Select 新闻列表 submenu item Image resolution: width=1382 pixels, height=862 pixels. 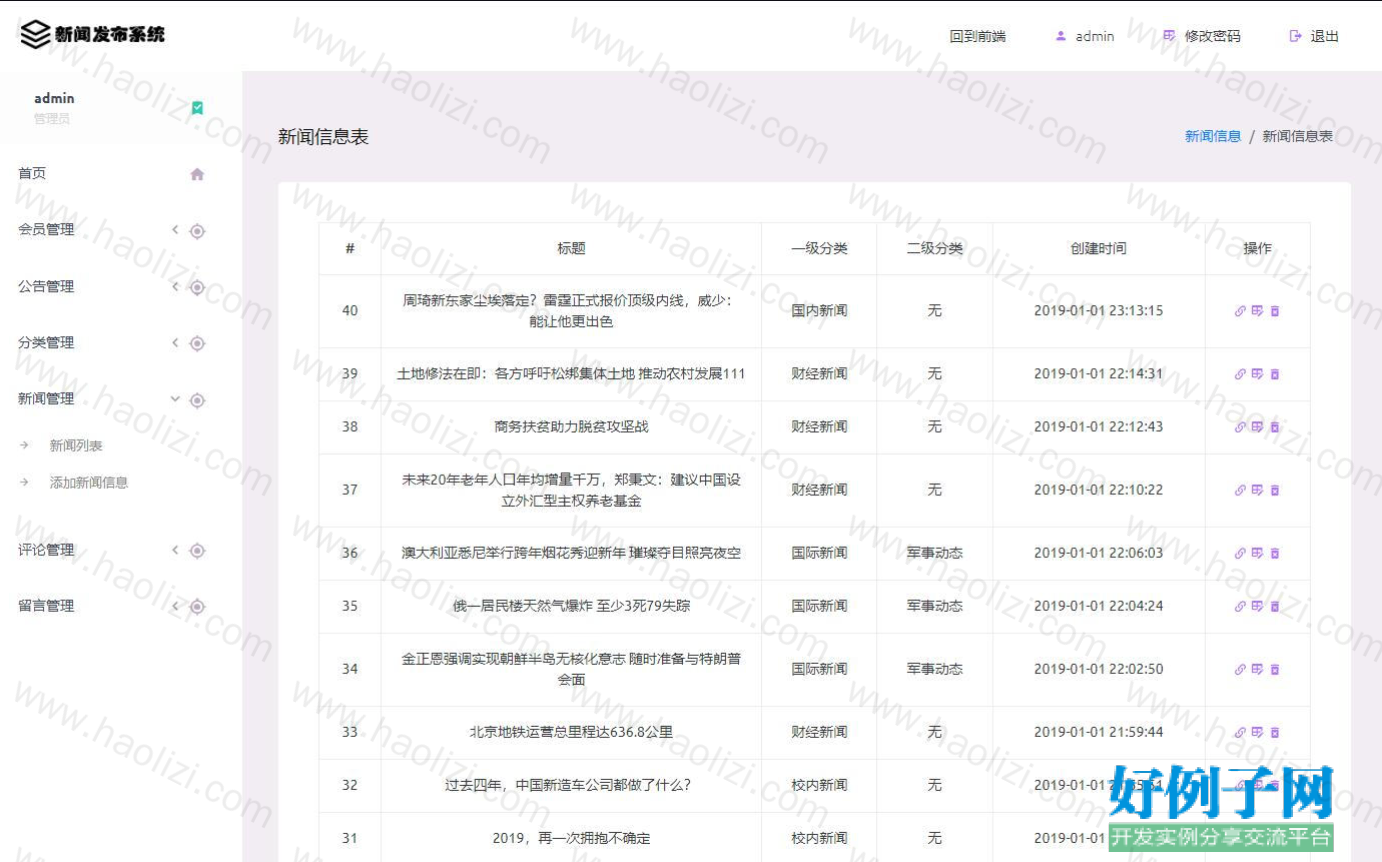tap(76, 446)
